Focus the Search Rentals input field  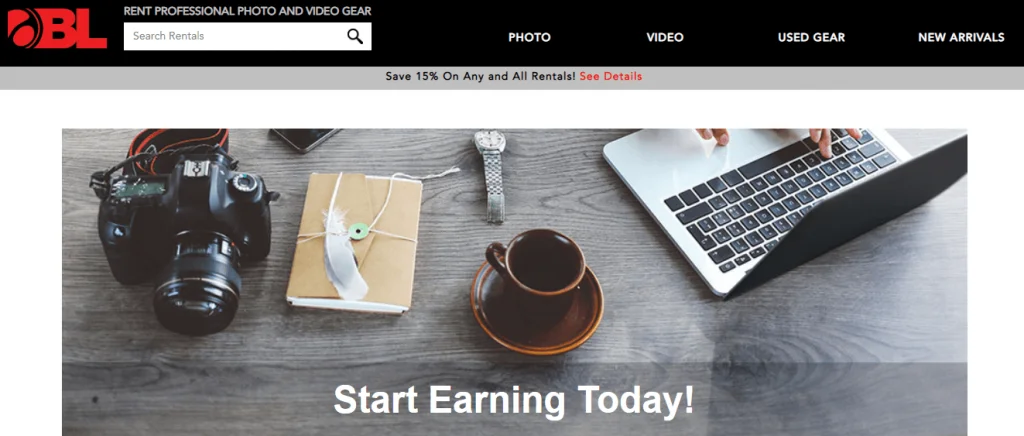pyautogui.click(x=248, y=37)
